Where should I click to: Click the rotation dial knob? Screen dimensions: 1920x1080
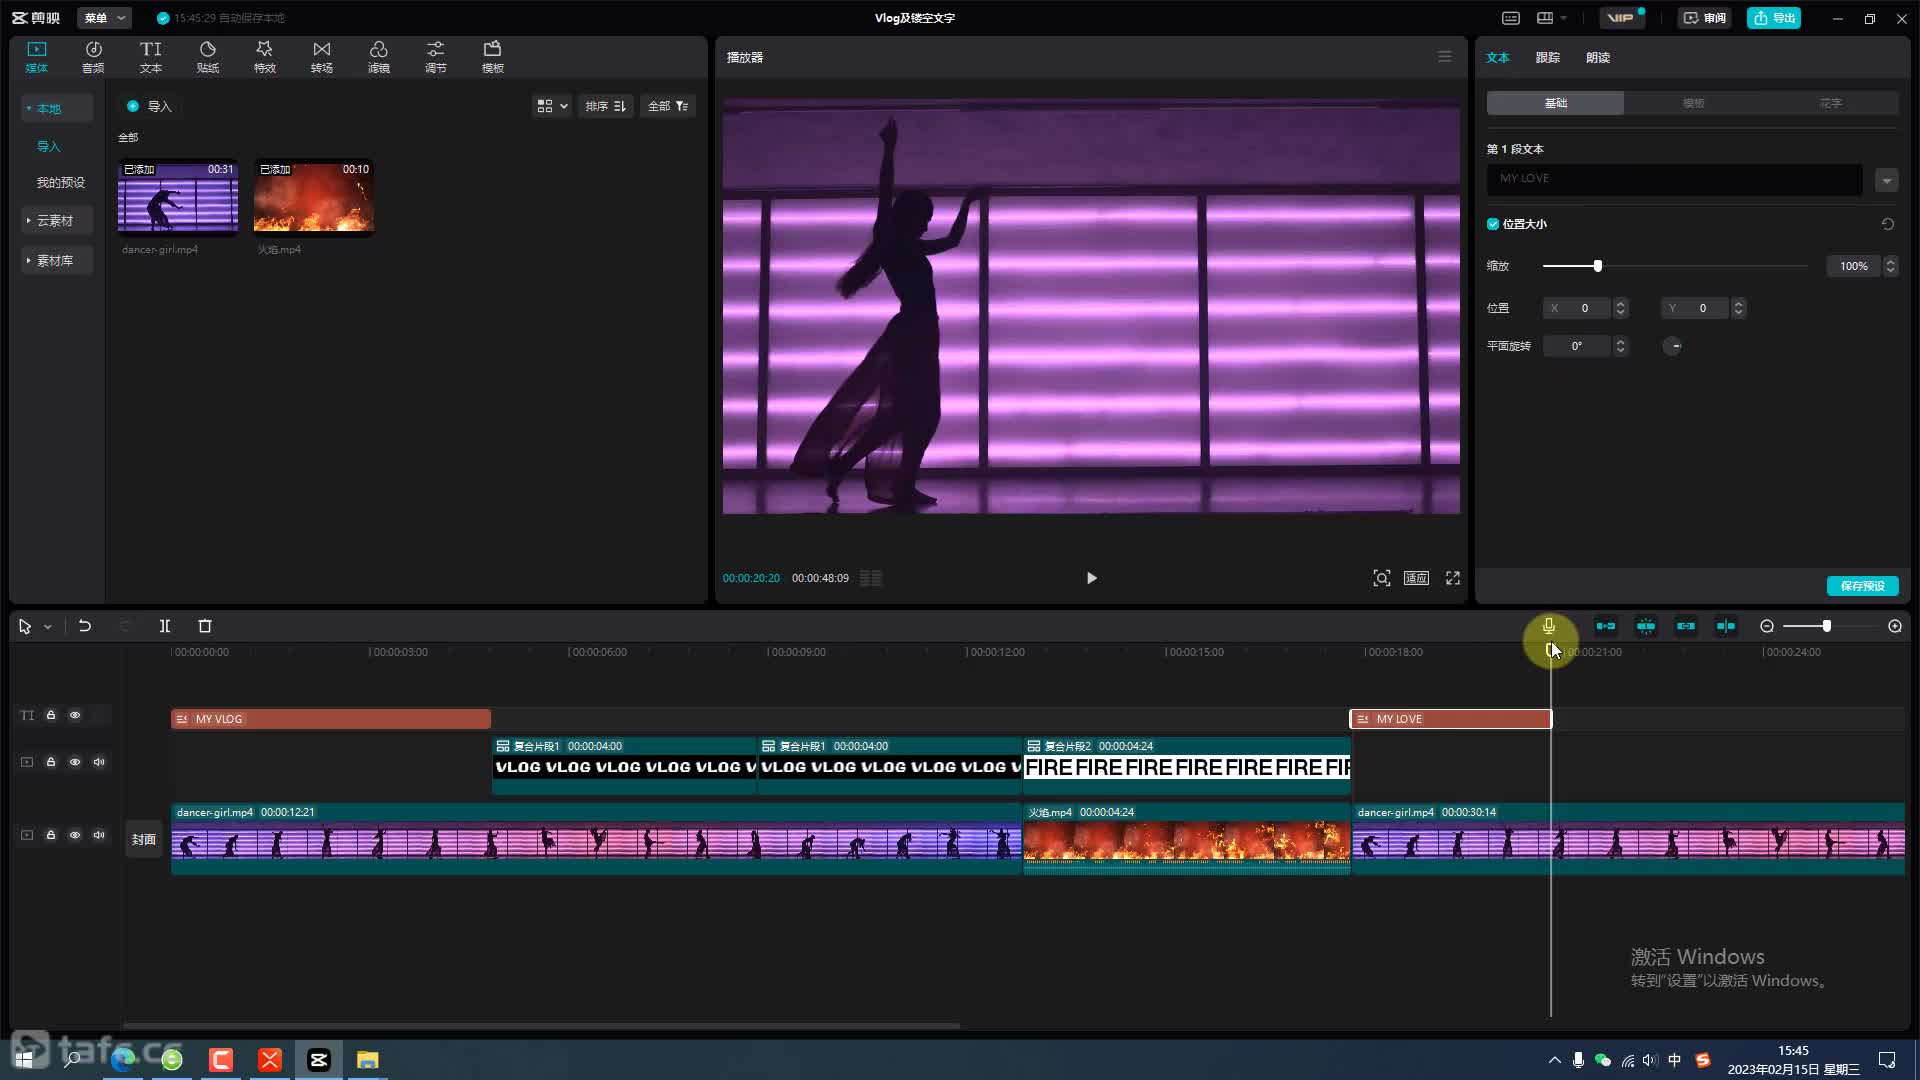coord(1672,346)
